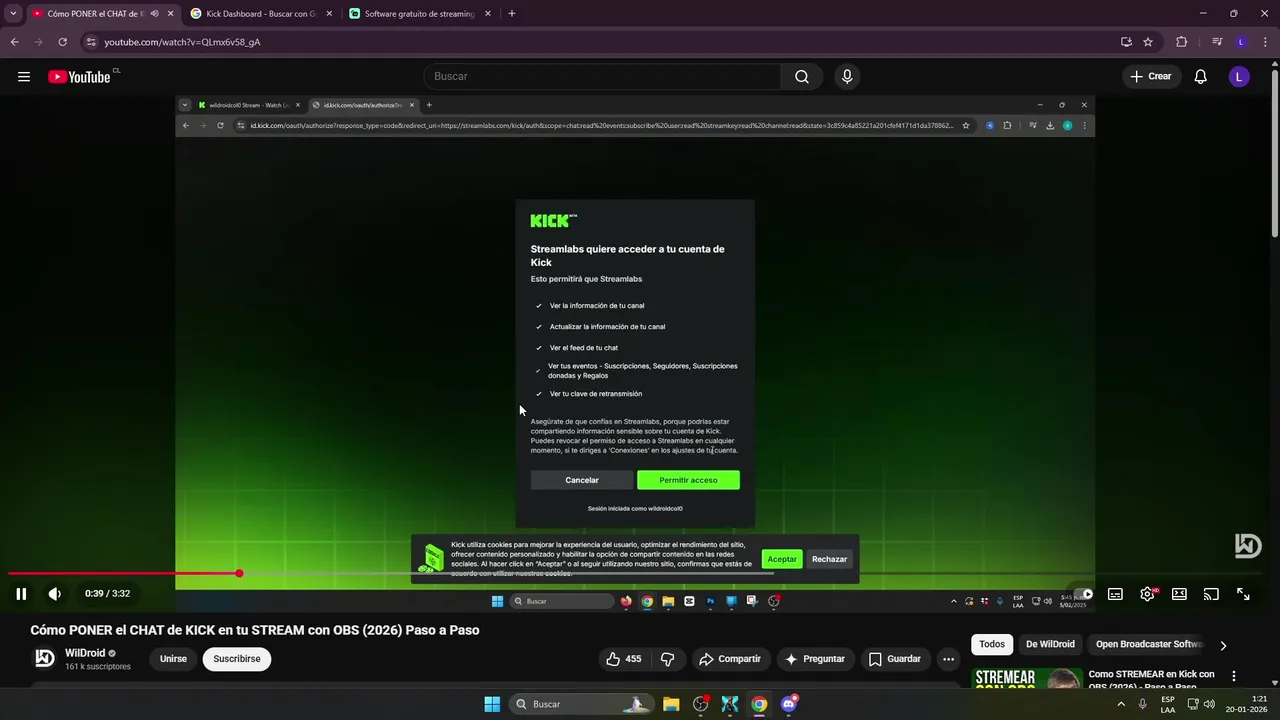Save the video with Guardar
The image size is (1280, 720).
click(x=894, y=659)
